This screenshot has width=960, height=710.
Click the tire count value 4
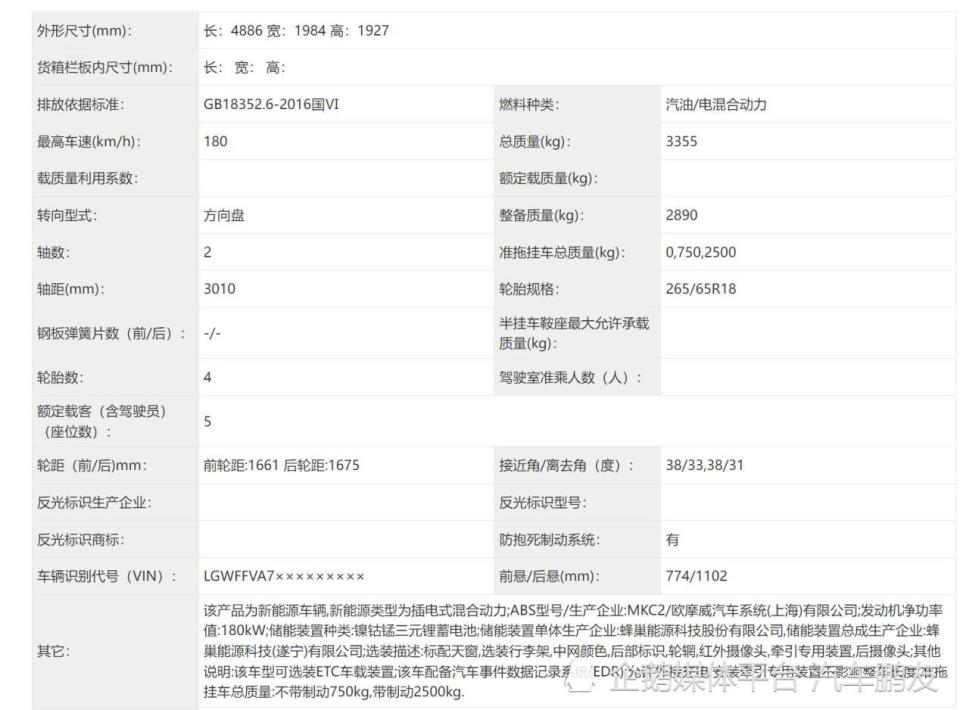tap(204, 381)
